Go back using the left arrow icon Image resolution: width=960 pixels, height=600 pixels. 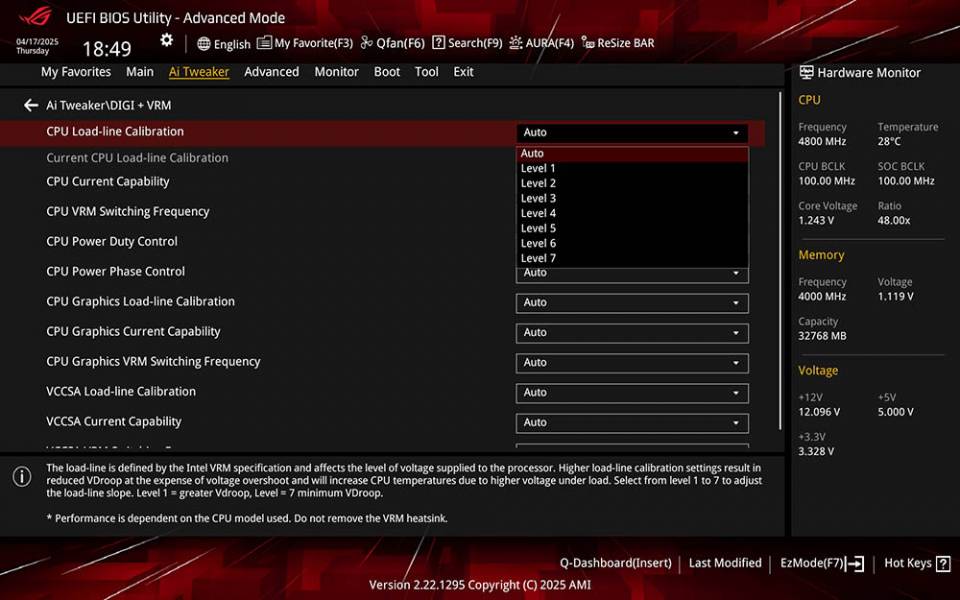[31, 105]
